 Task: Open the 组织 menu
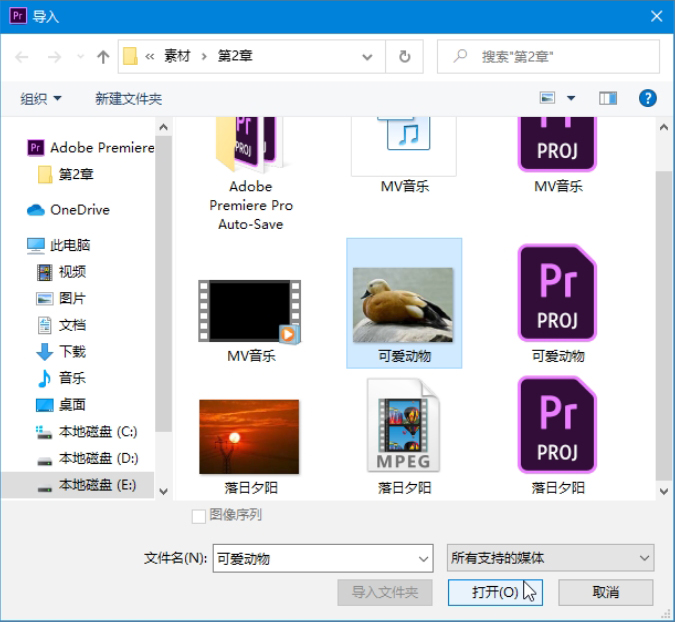point(41,99)
